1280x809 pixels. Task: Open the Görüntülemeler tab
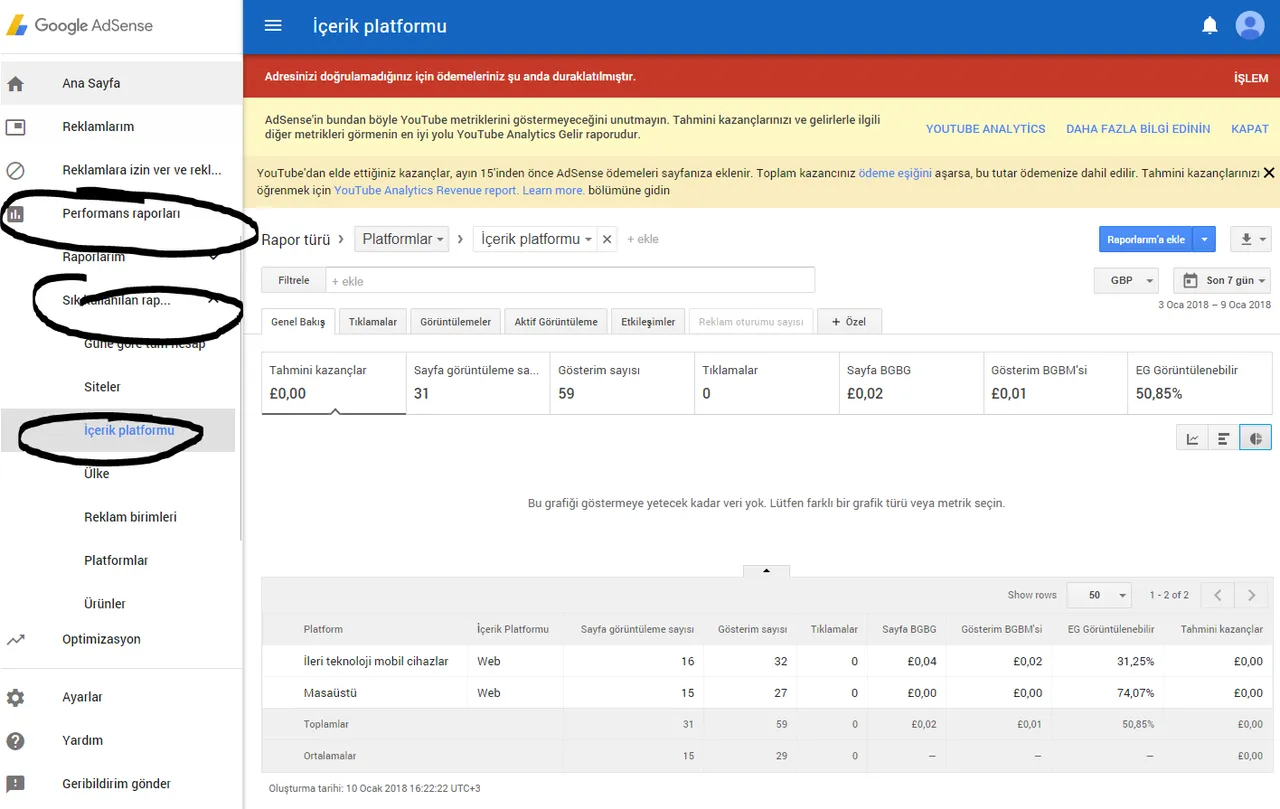[455, 322]
